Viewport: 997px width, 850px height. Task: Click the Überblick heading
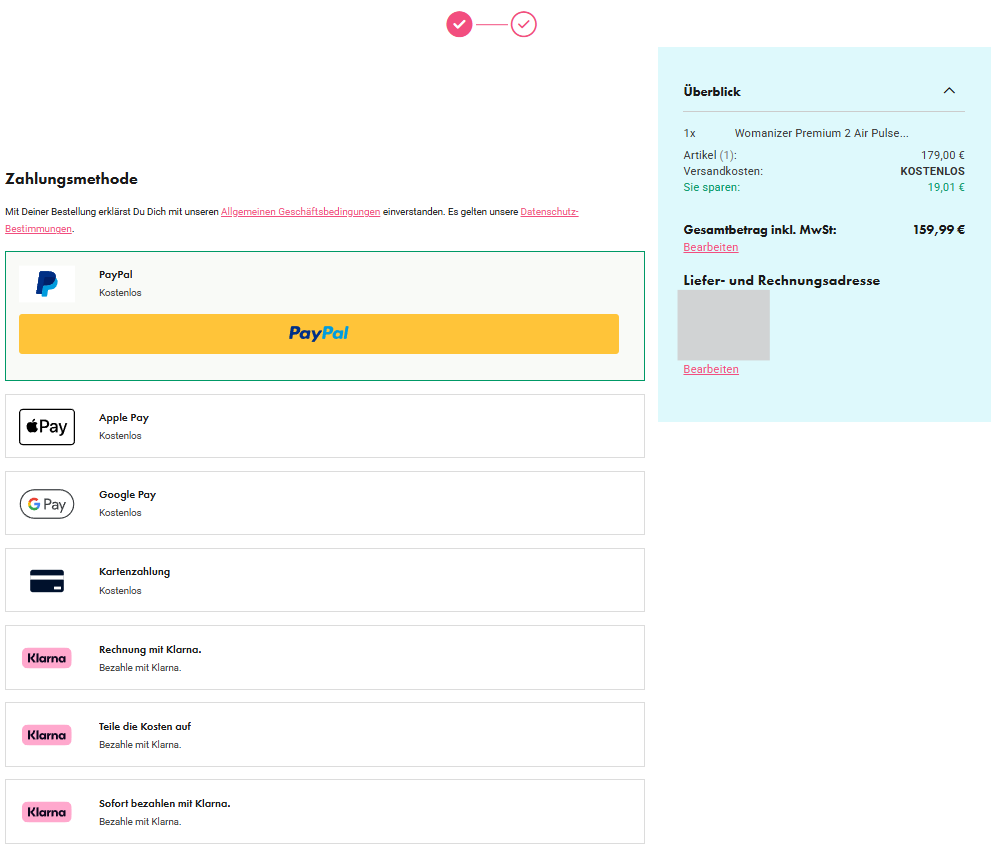click(x=712, y=92)
